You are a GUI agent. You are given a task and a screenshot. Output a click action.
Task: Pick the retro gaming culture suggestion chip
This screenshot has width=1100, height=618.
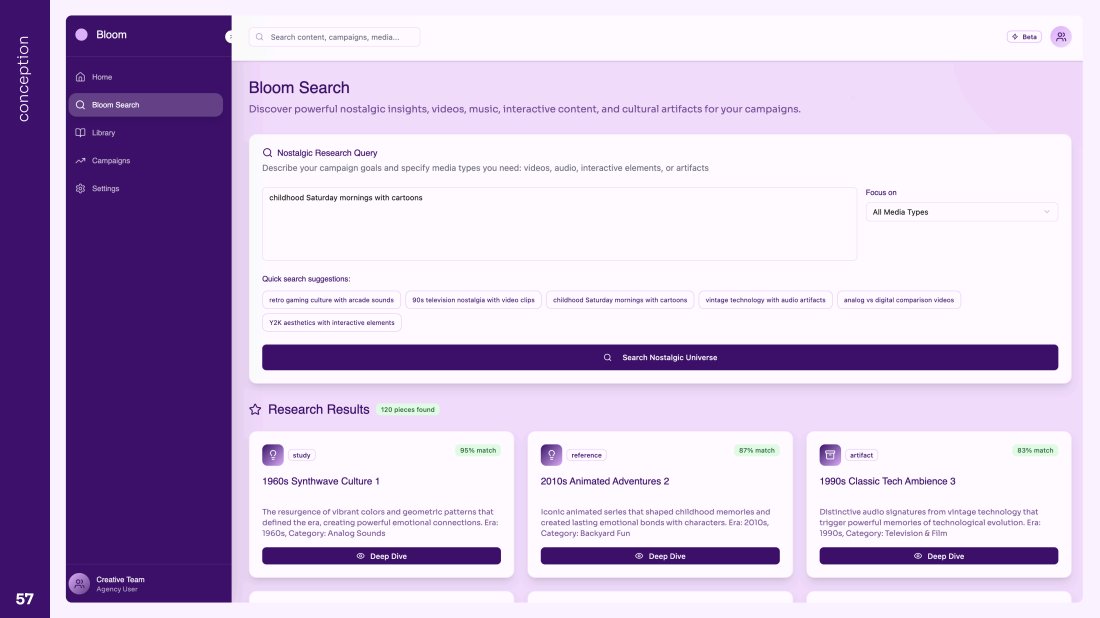[x=332, y=300]
